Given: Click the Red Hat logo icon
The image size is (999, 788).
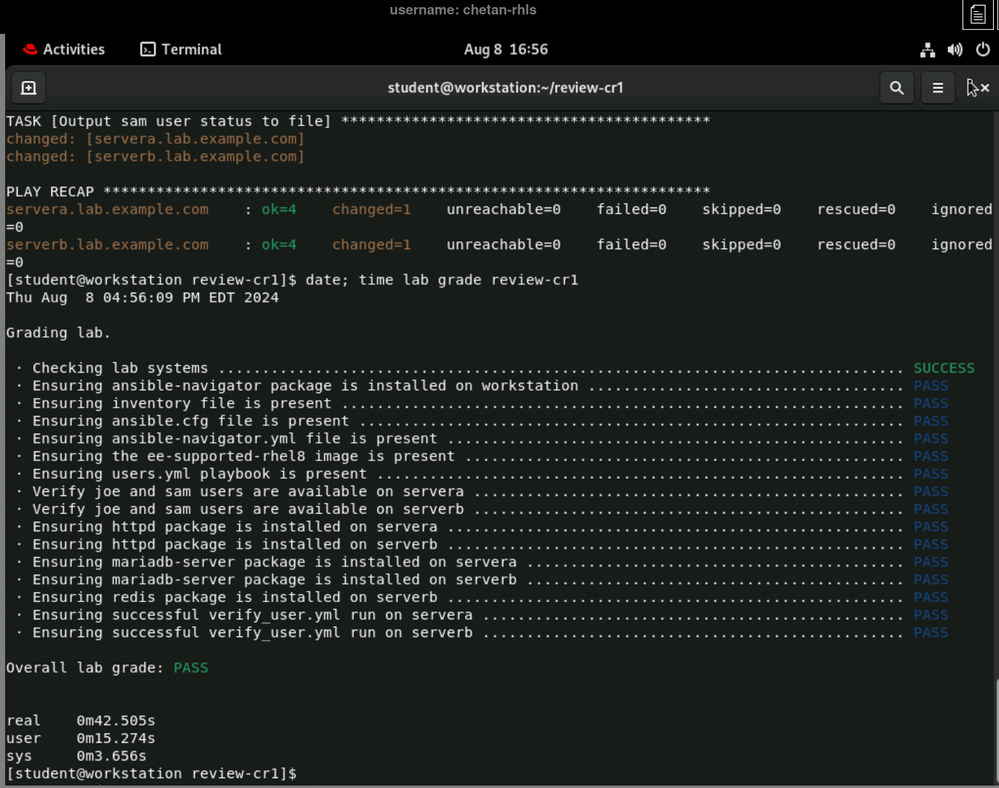Looking at the screenshot, I should 30,50.
